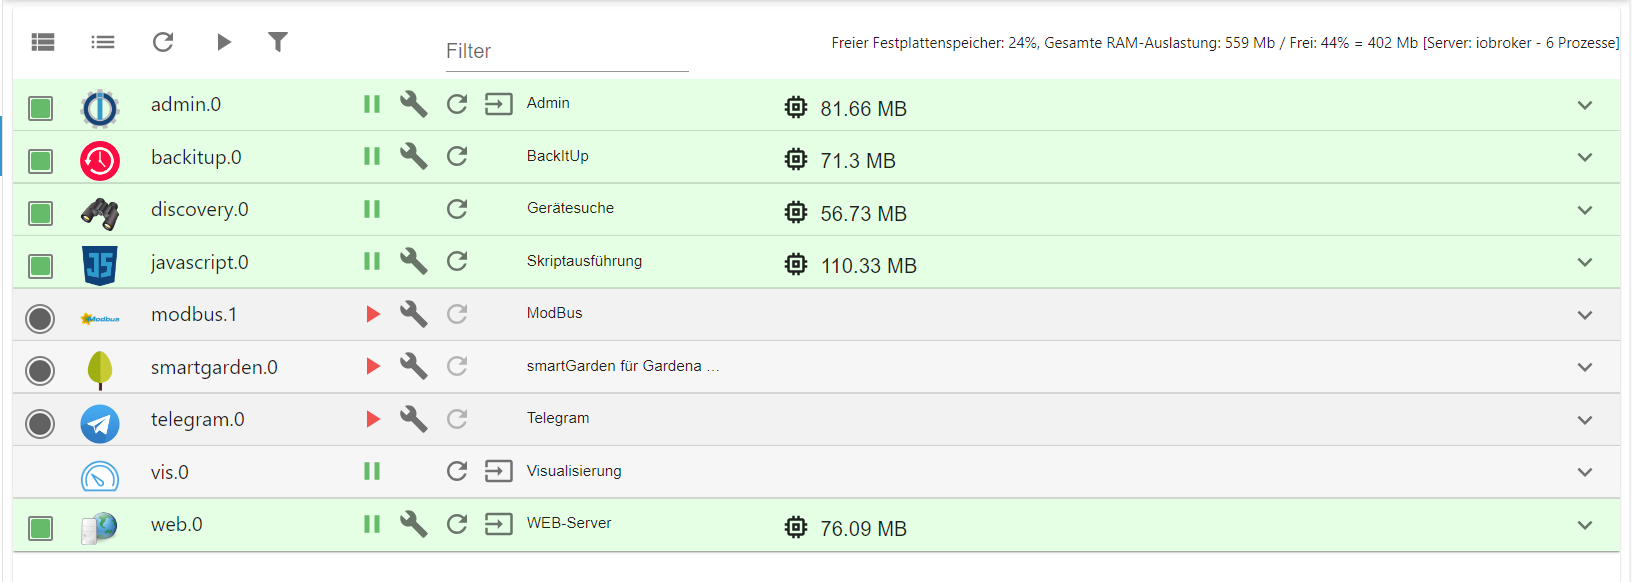Click the Filter input field
Screen dimensions: 1632x582
tap(566, 51)
